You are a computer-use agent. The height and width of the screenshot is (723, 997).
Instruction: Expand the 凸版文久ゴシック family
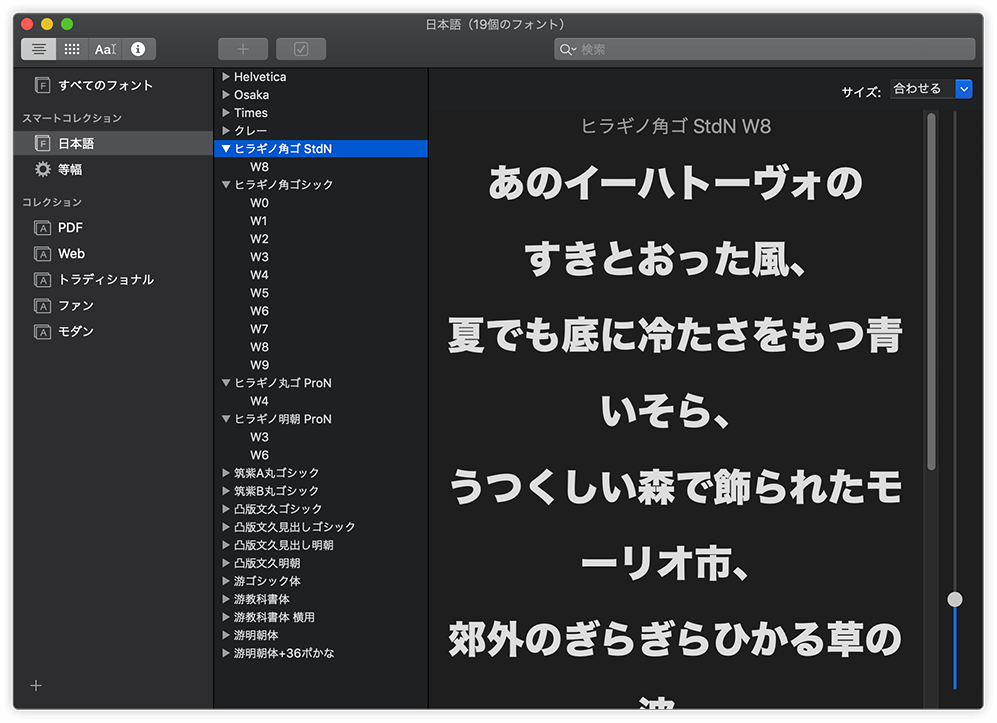(x=226, y=509)
